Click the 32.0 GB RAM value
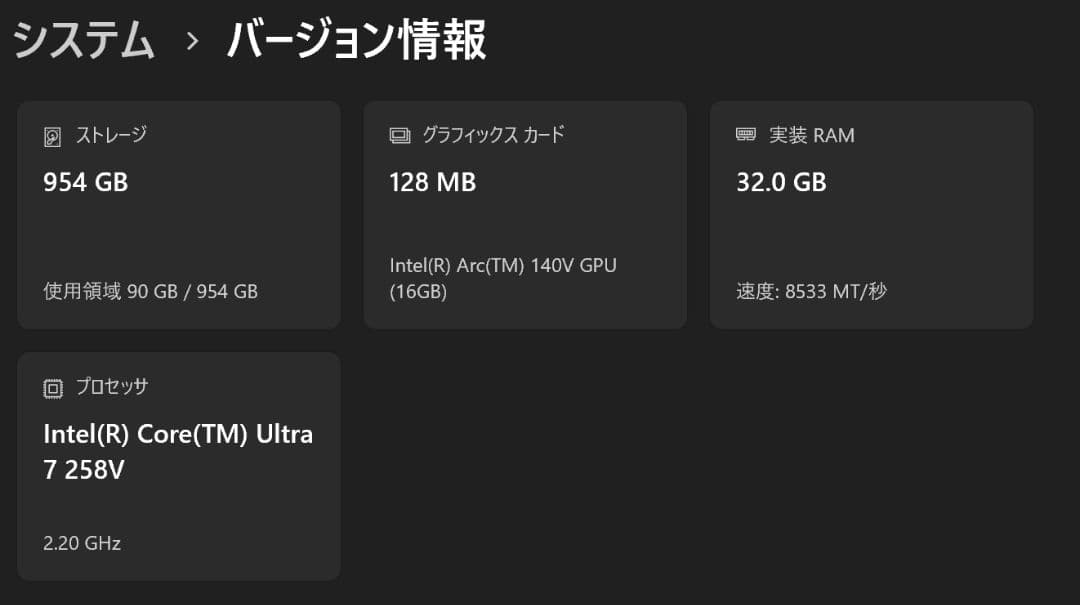This screenshot has height=605, width=1080. 781,182
